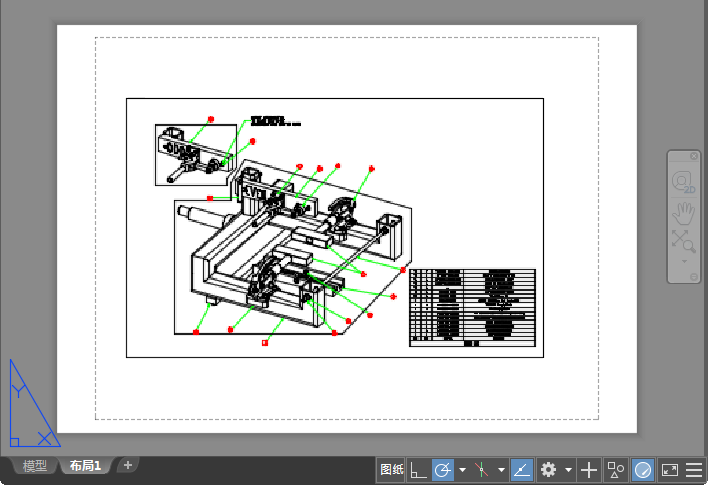Open 2D SteeringWheel in navigation bar
708x485 pixels.
tap(684, 182)
